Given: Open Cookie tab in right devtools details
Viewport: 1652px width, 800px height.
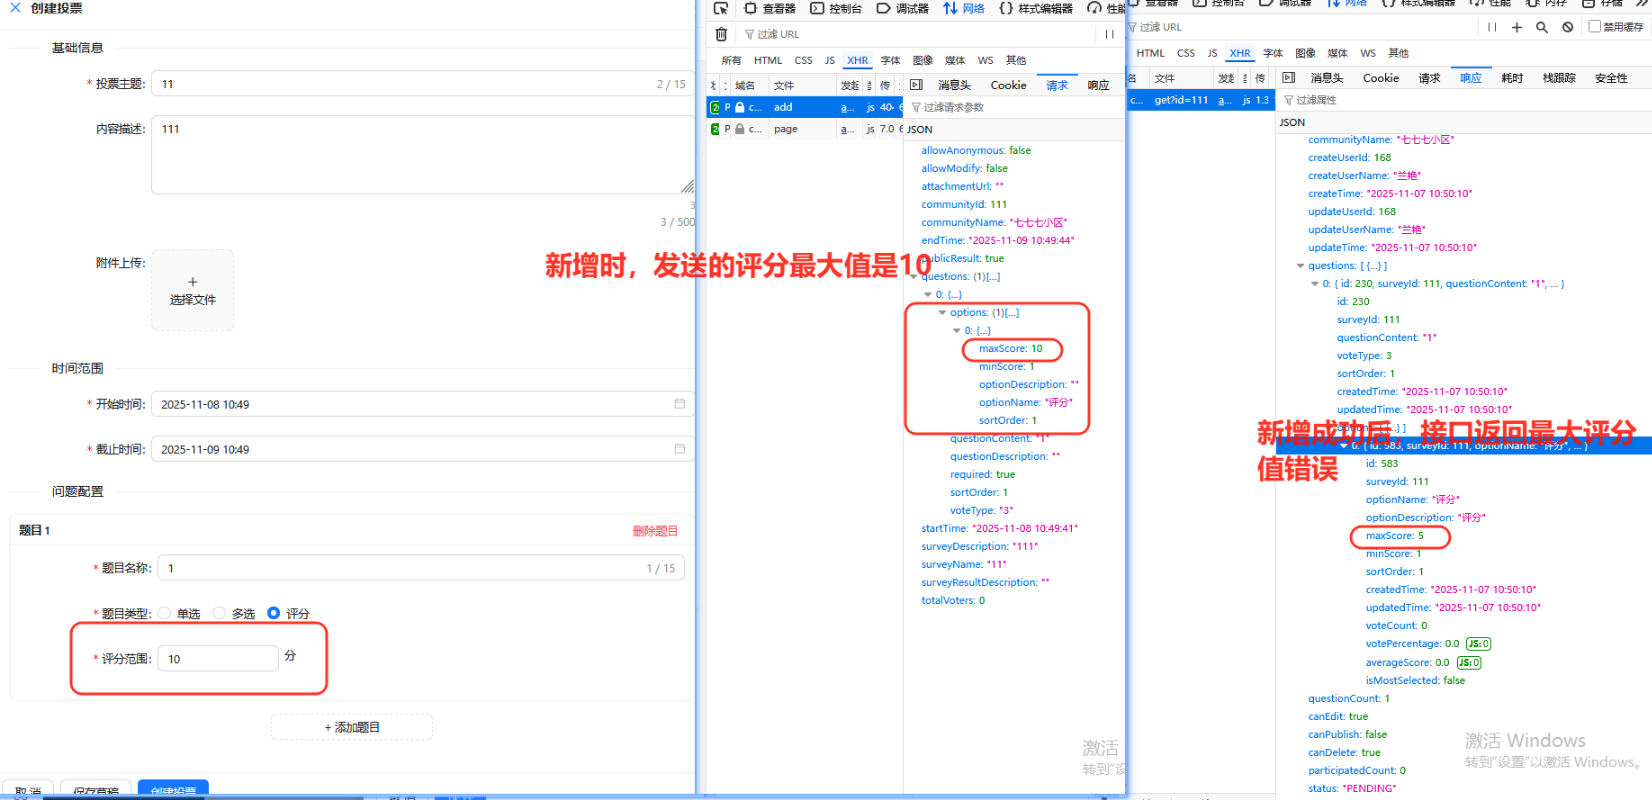Looking at the screenshot, I should 1380,77.
